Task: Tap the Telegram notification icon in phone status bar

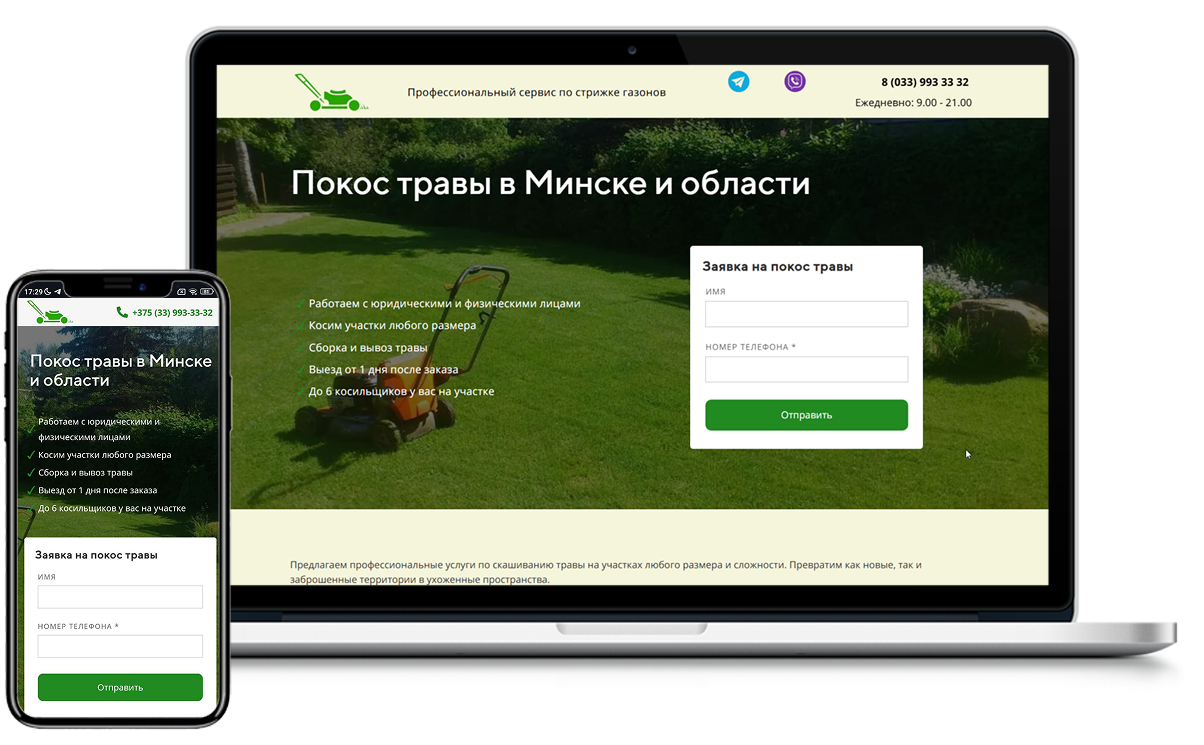Action: pyautogui.click(x=57, y=290)
